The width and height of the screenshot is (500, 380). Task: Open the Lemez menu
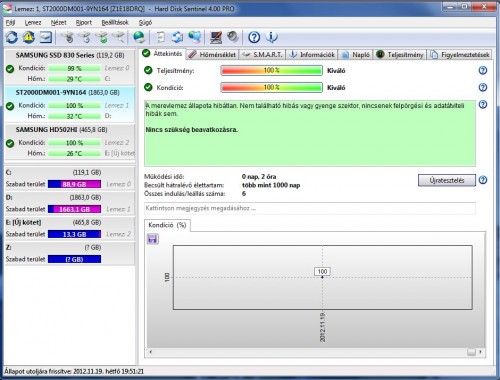coord(33,23)
